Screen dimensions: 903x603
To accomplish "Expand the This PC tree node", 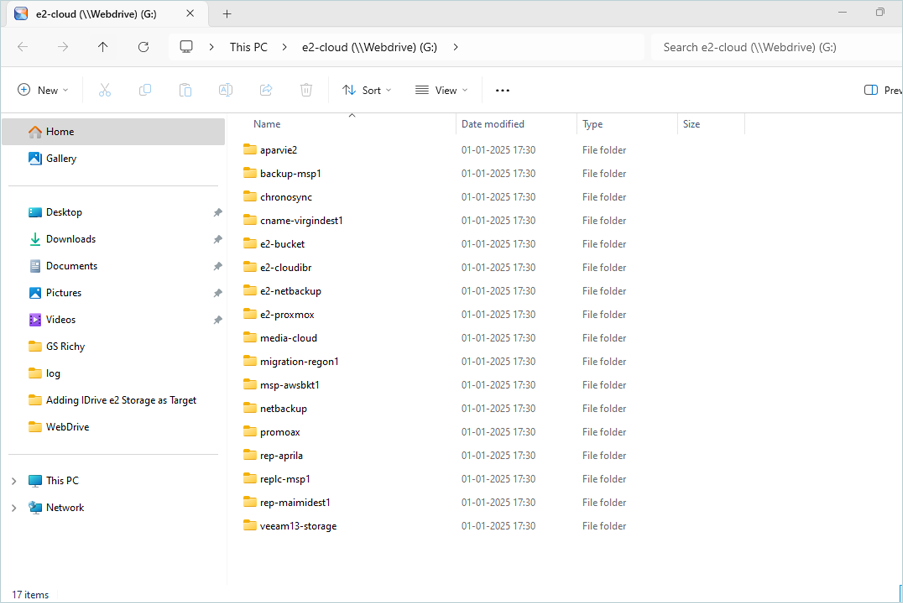I will [14, 481].
